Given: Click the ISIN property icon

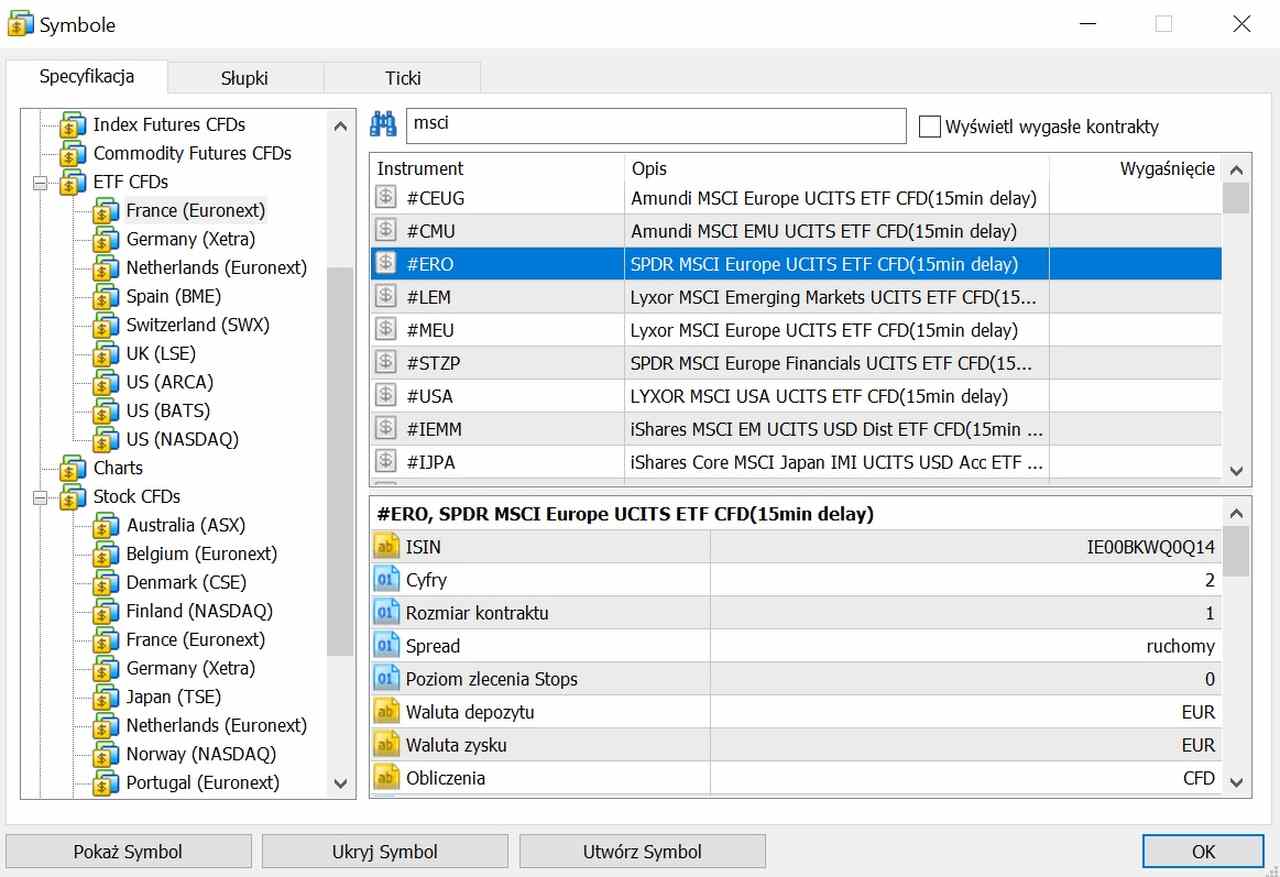Looking at the screenshot, I should (x=386, y=547).
